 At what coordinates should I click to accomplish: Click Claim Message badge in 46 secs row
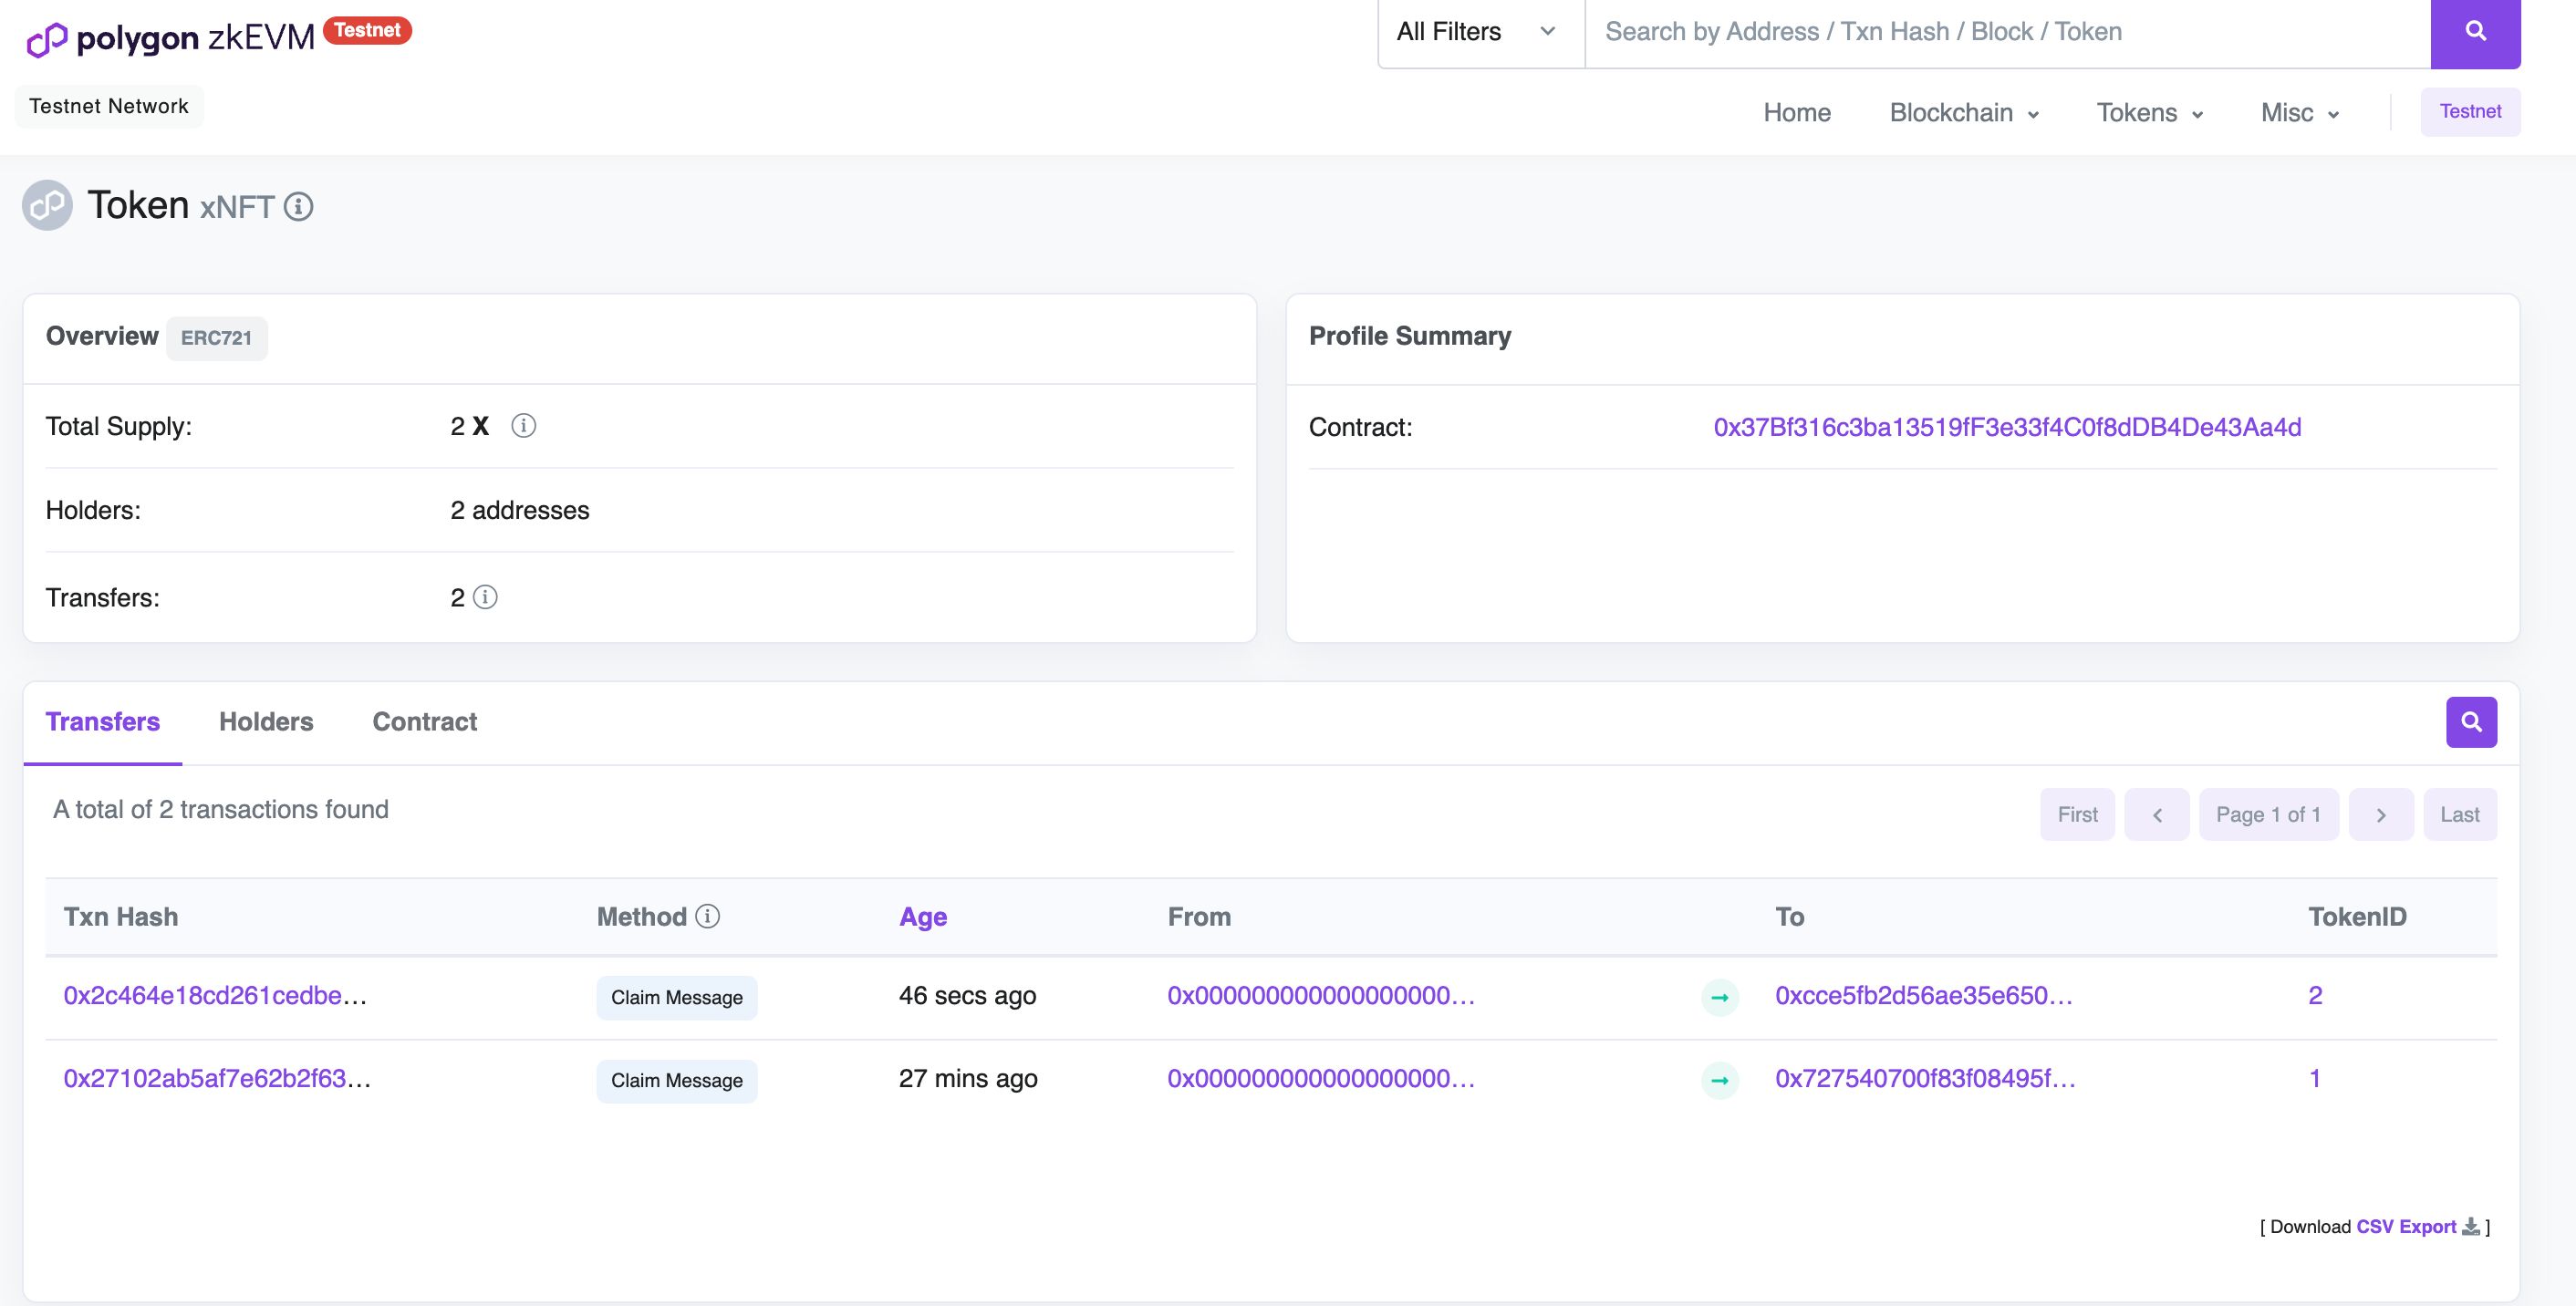(x=677, y=998)
